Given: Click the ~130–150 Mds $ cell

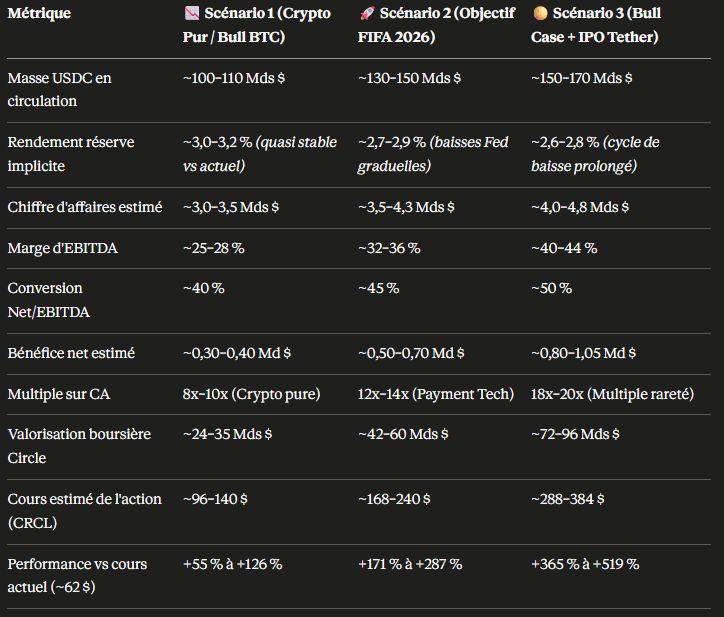Looking at the screenshot, I should 410,78.
